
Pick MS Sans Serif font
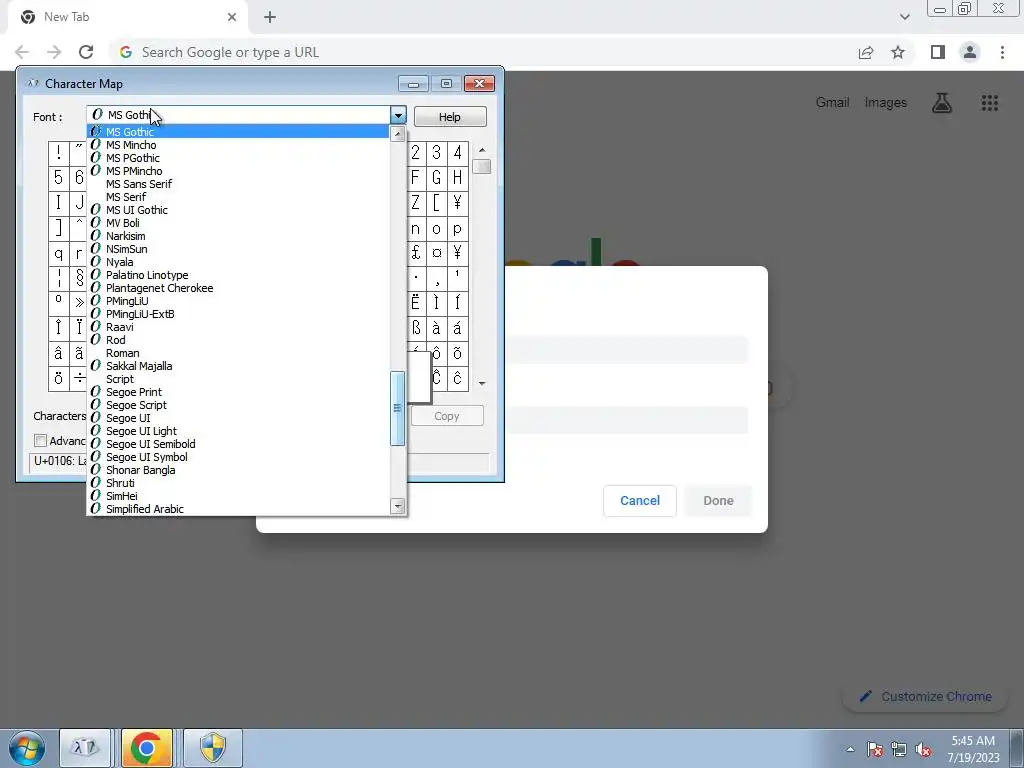(x=238, y=184)
